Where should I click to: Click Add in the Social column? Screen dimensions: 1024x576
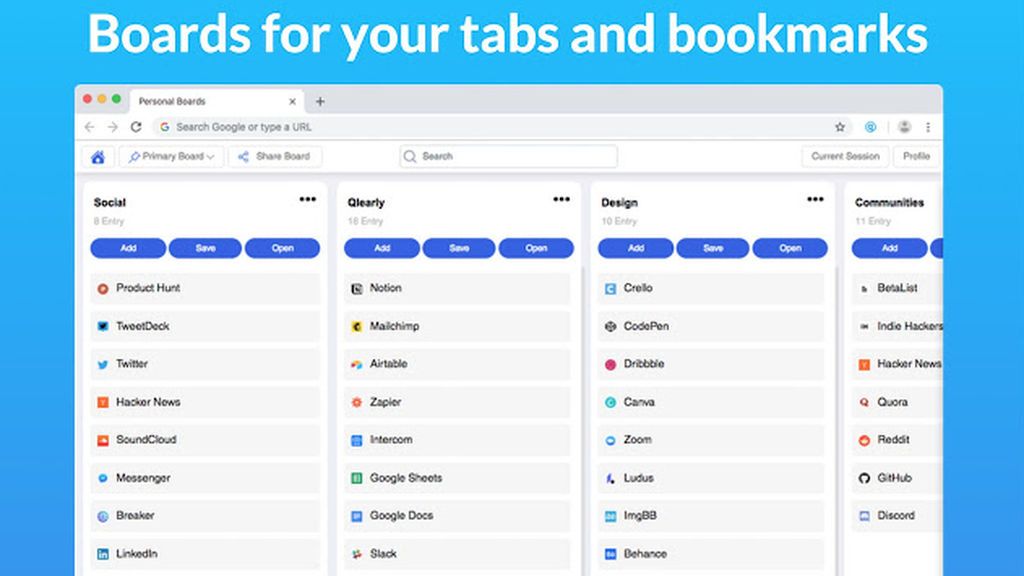coord(128,248)
